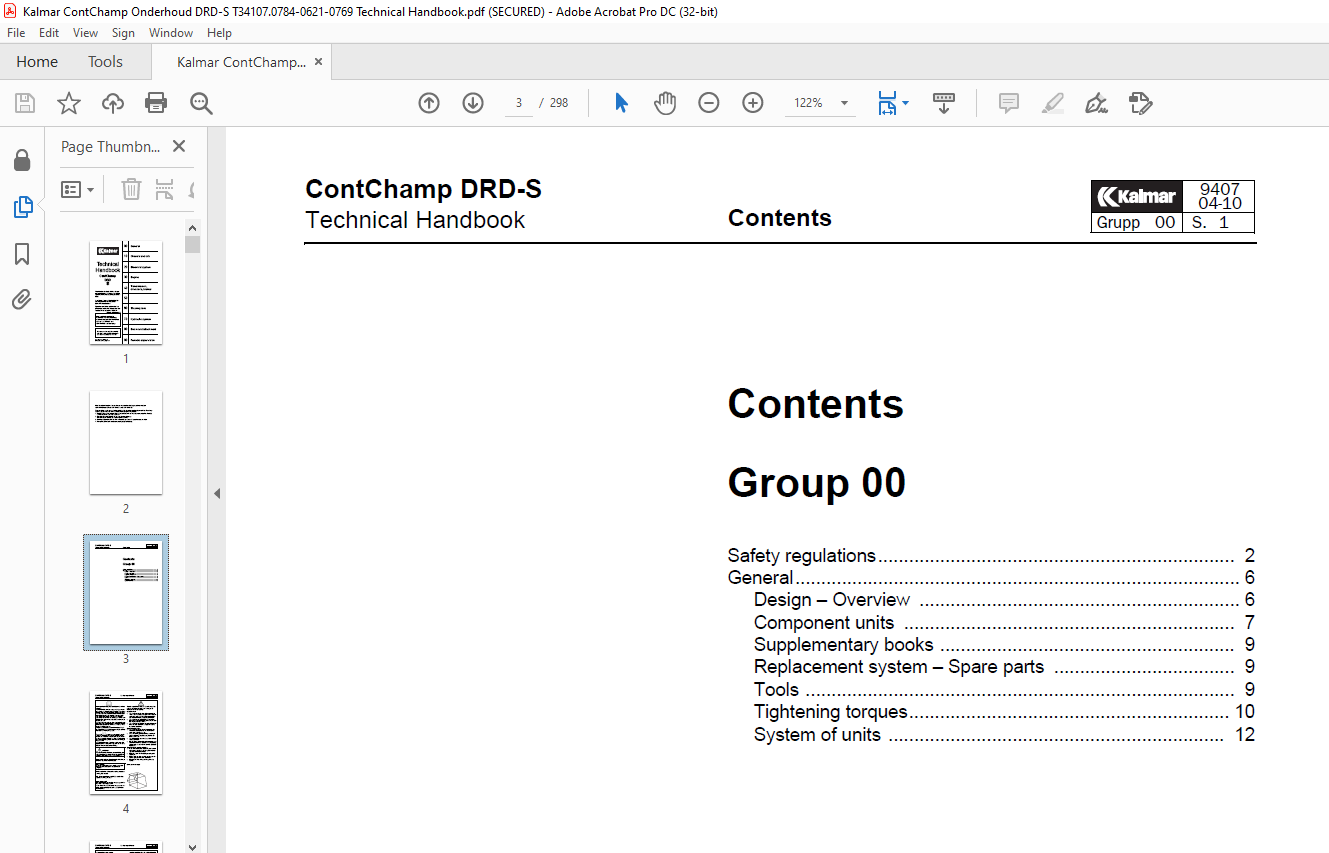Click the Fit page width icon
This screenshot has height=853, width=1329.
point(887,103)
